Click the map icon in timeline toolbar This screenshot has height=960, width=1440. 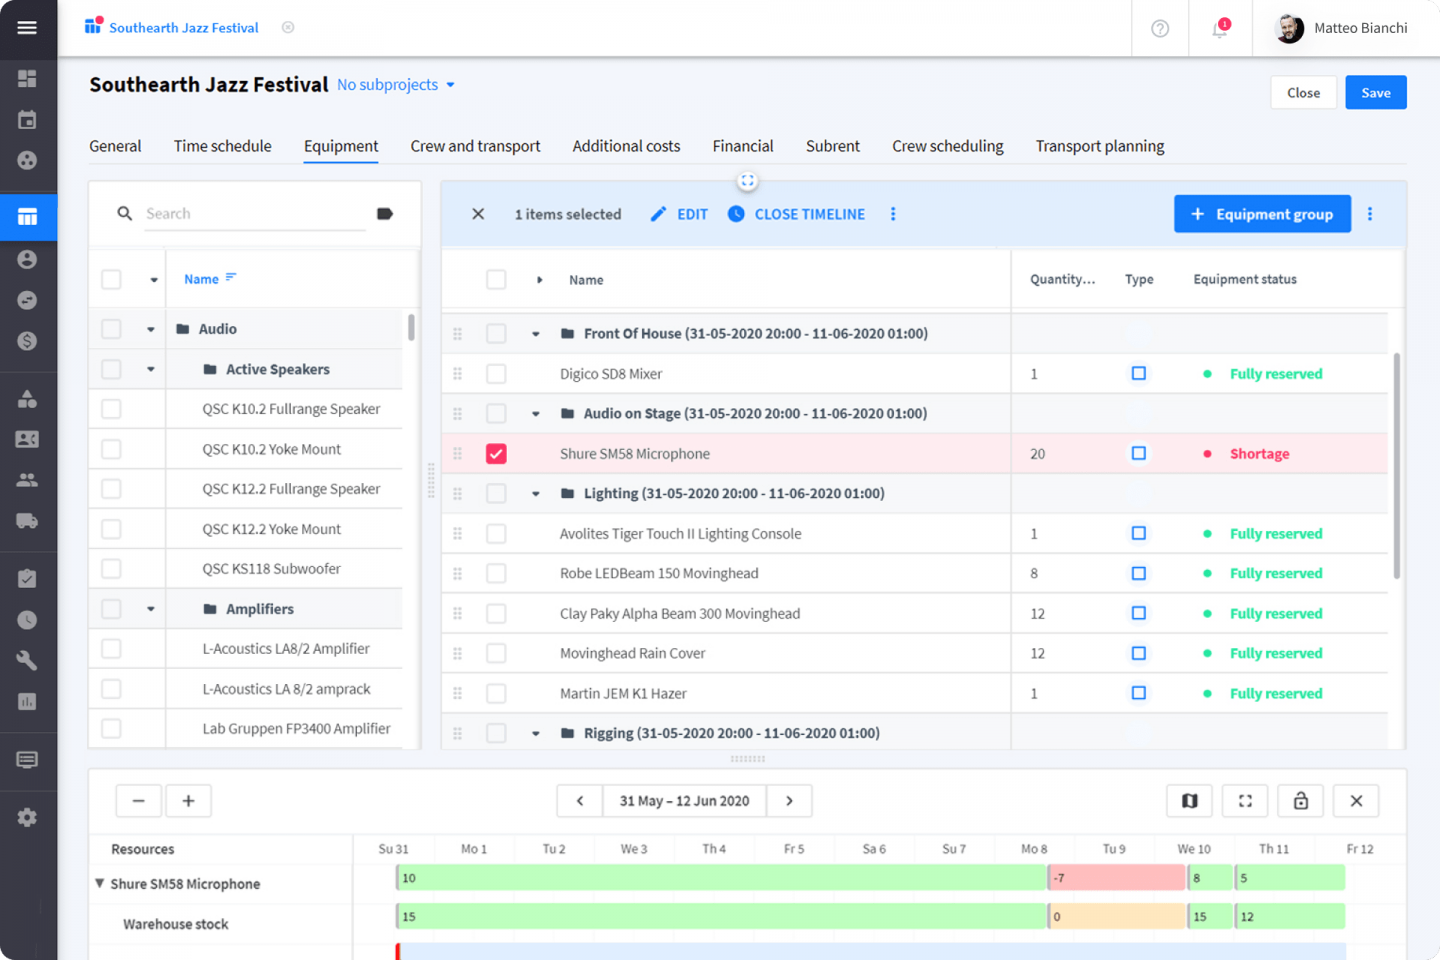pyautogui.click(x=1189, y=801)
